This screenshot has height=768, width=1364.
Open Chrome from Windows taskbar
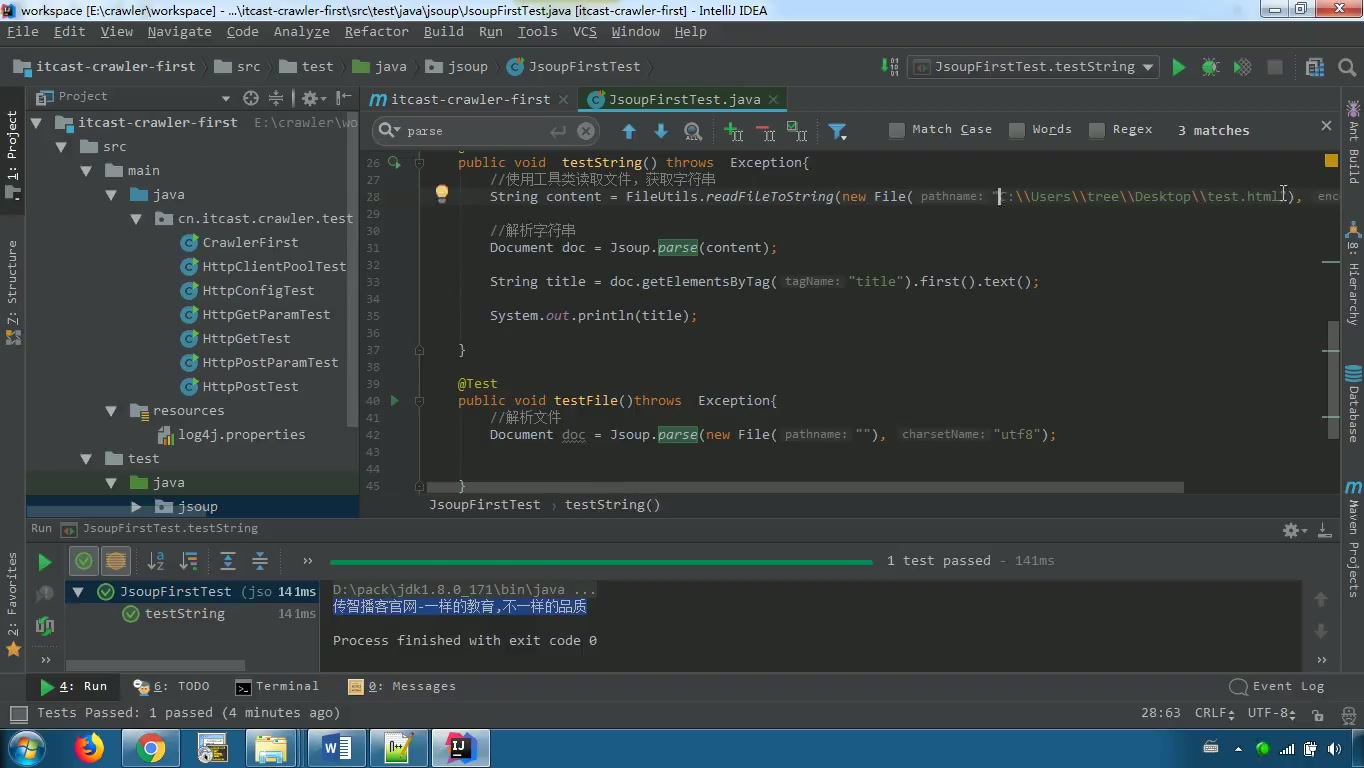coord(151,748)
